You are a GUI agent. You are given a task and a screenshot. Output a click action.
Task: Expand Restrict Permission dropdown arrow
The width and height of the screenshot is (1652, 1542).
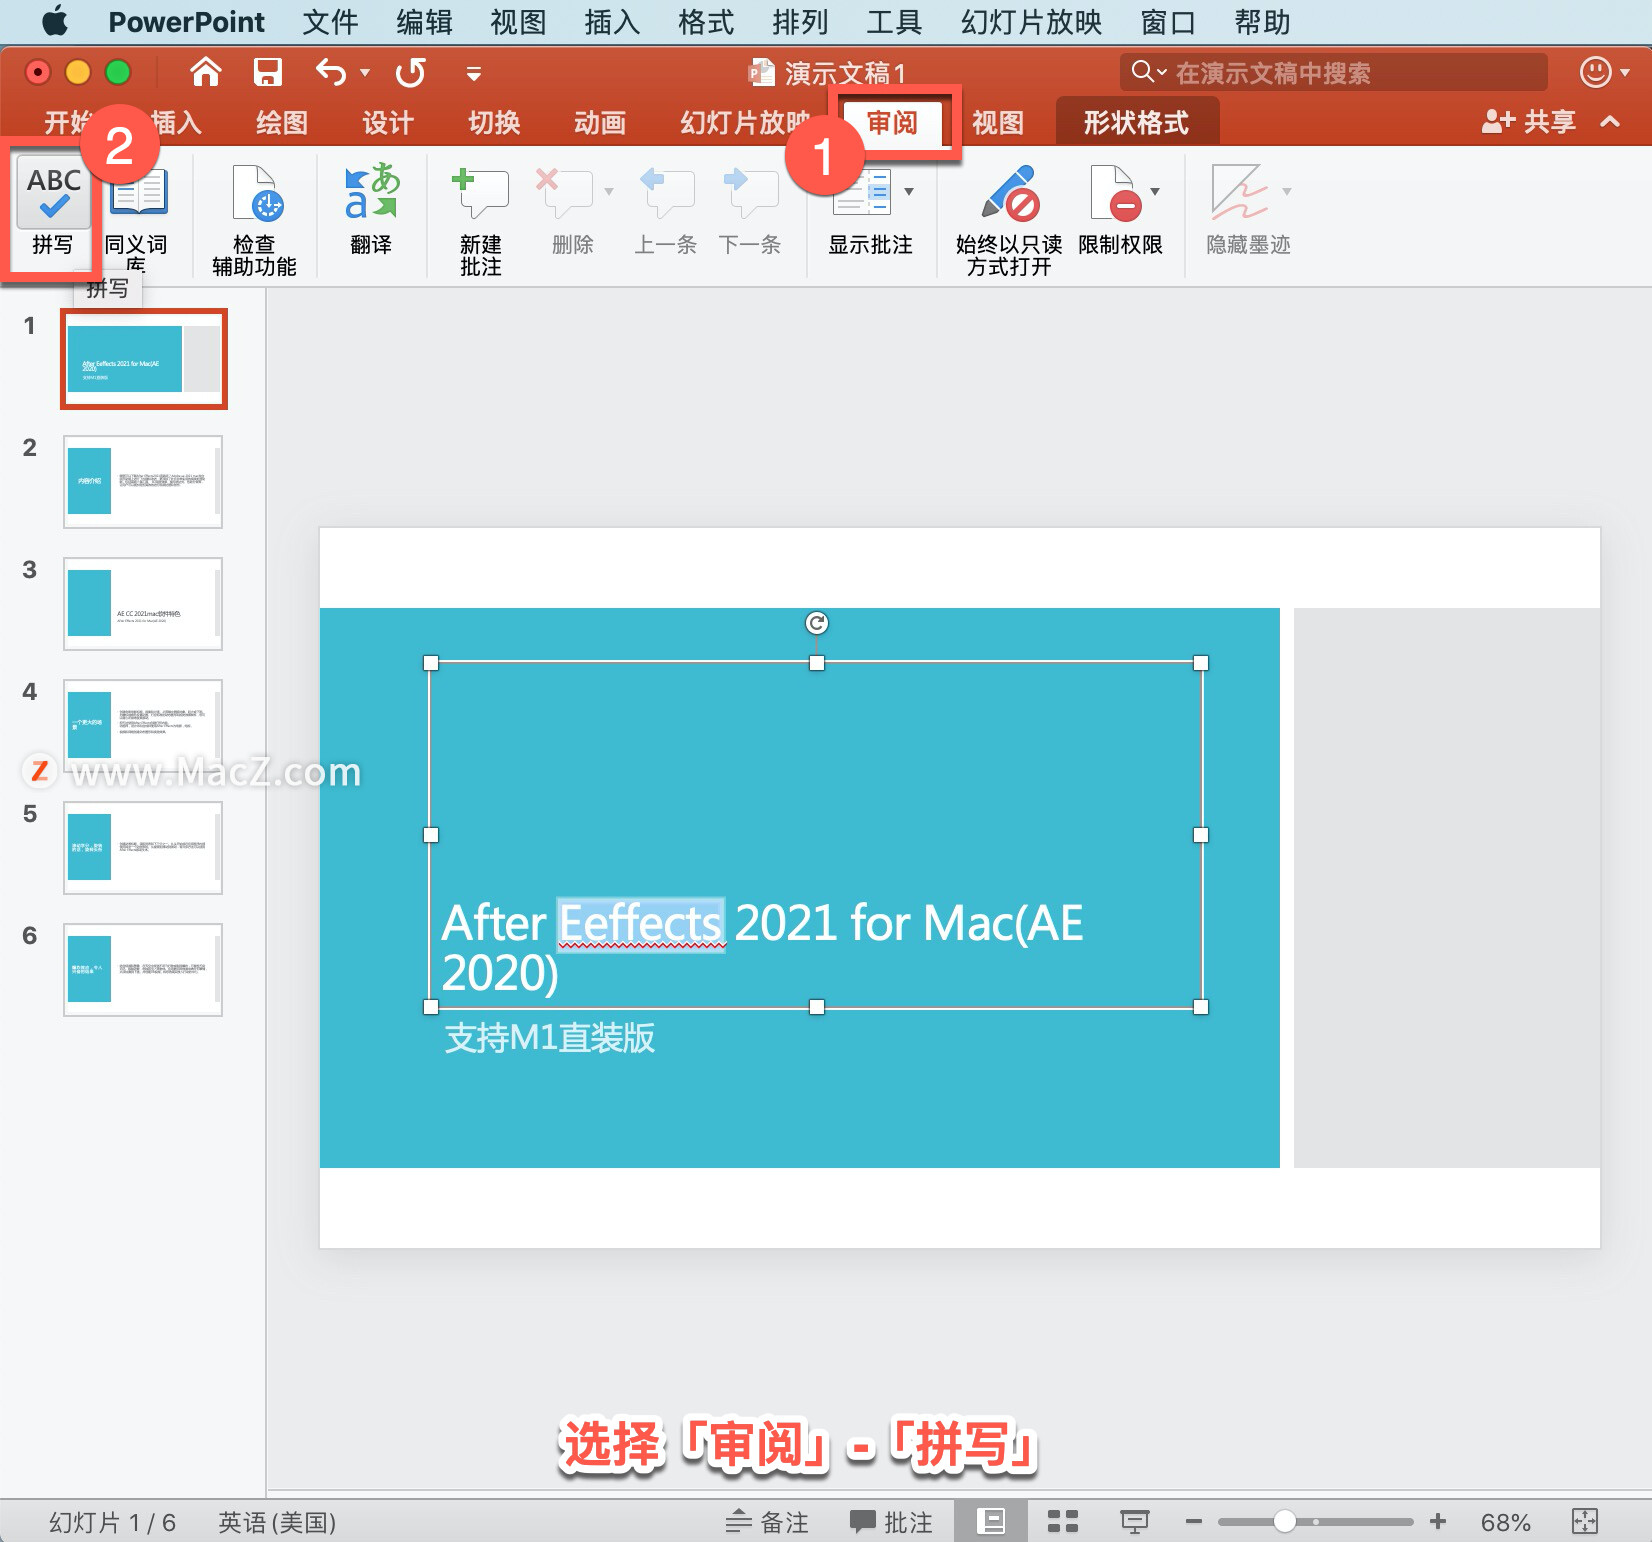1155,190
